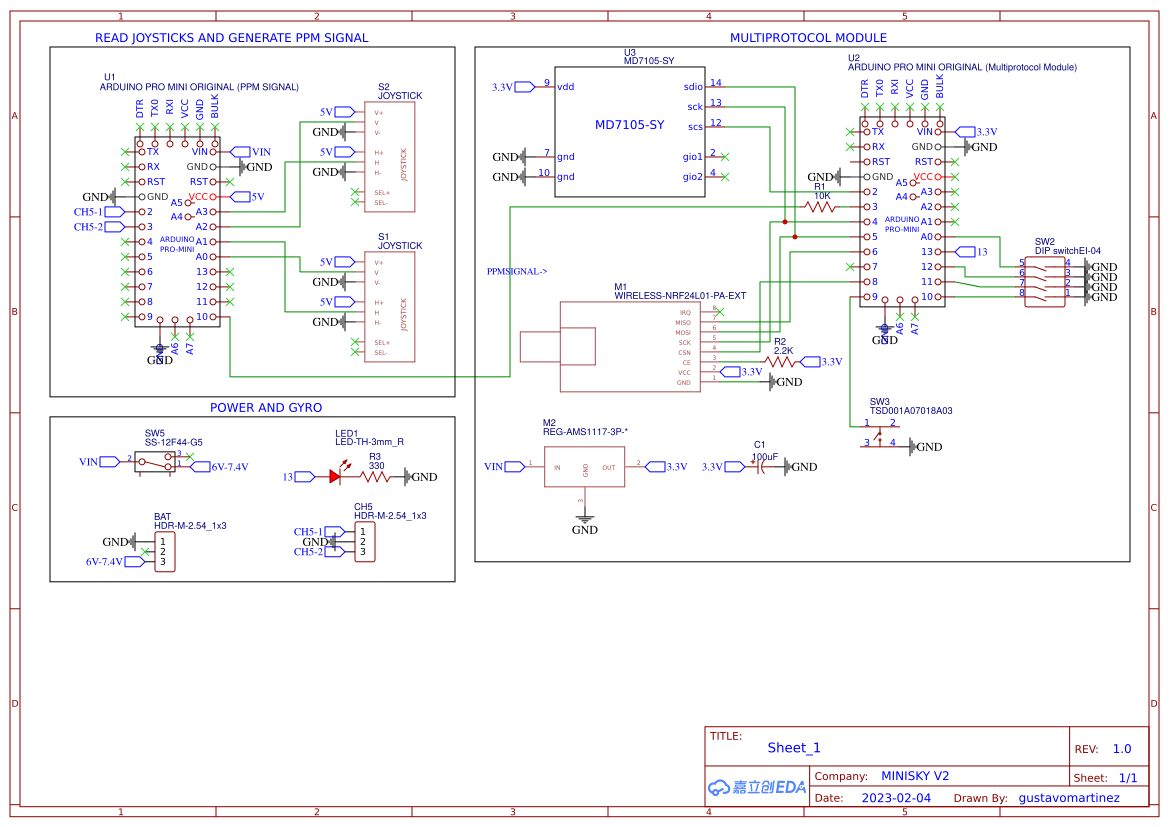Click the LED1 LED-TH-3mm symbol

335,477
